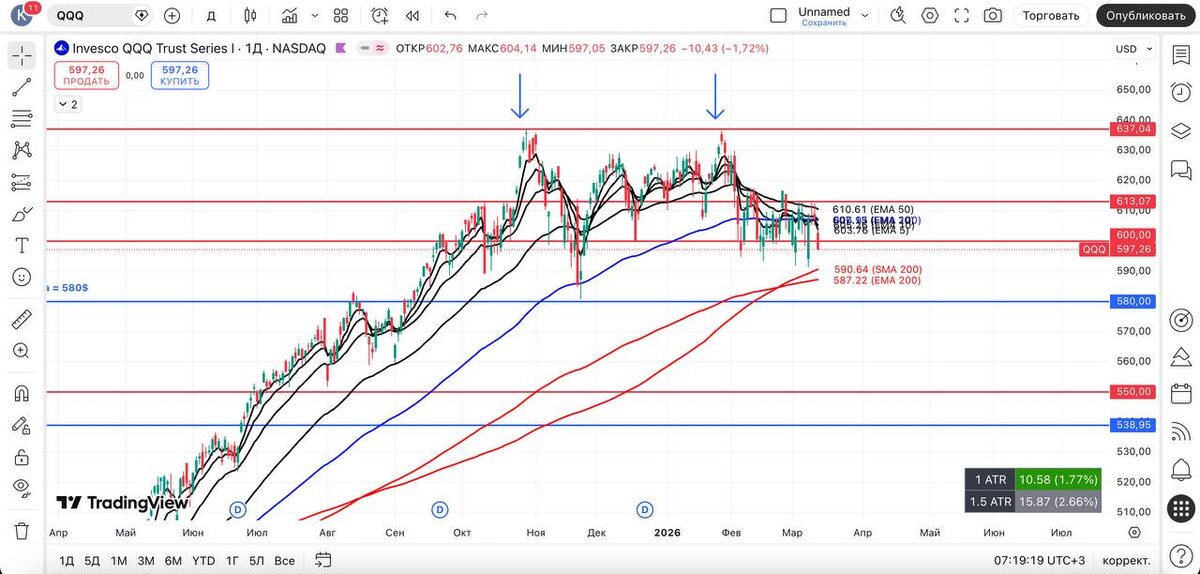Open the indicators menu
This screenshot has height=574, width=1200.
pyautogui.click(x=289, y=15)
